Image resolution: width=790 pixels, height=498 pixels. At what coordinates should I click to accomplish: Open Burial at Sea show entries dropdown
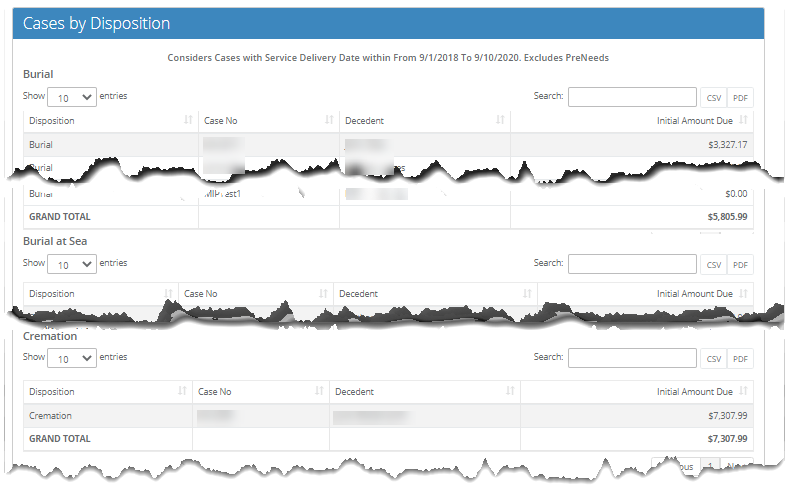[72, 264]
